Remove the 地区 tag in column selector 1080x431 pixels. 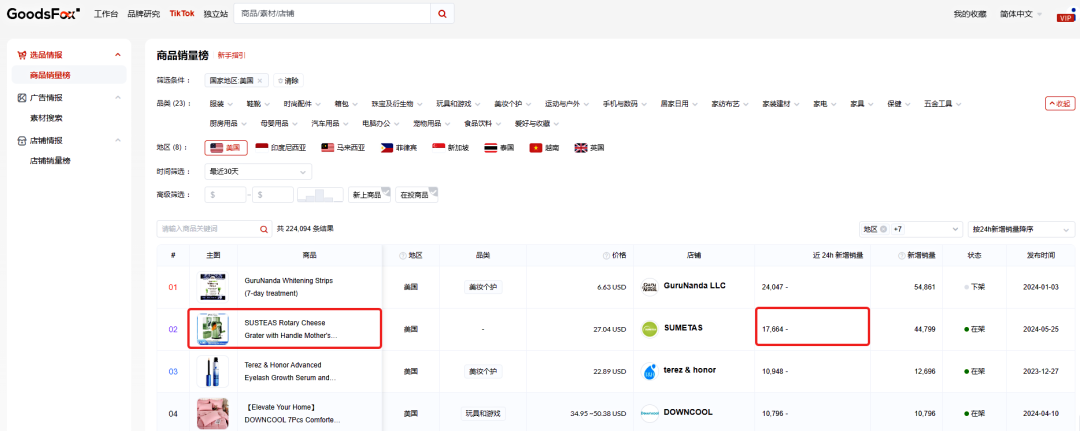click(883, 229)
